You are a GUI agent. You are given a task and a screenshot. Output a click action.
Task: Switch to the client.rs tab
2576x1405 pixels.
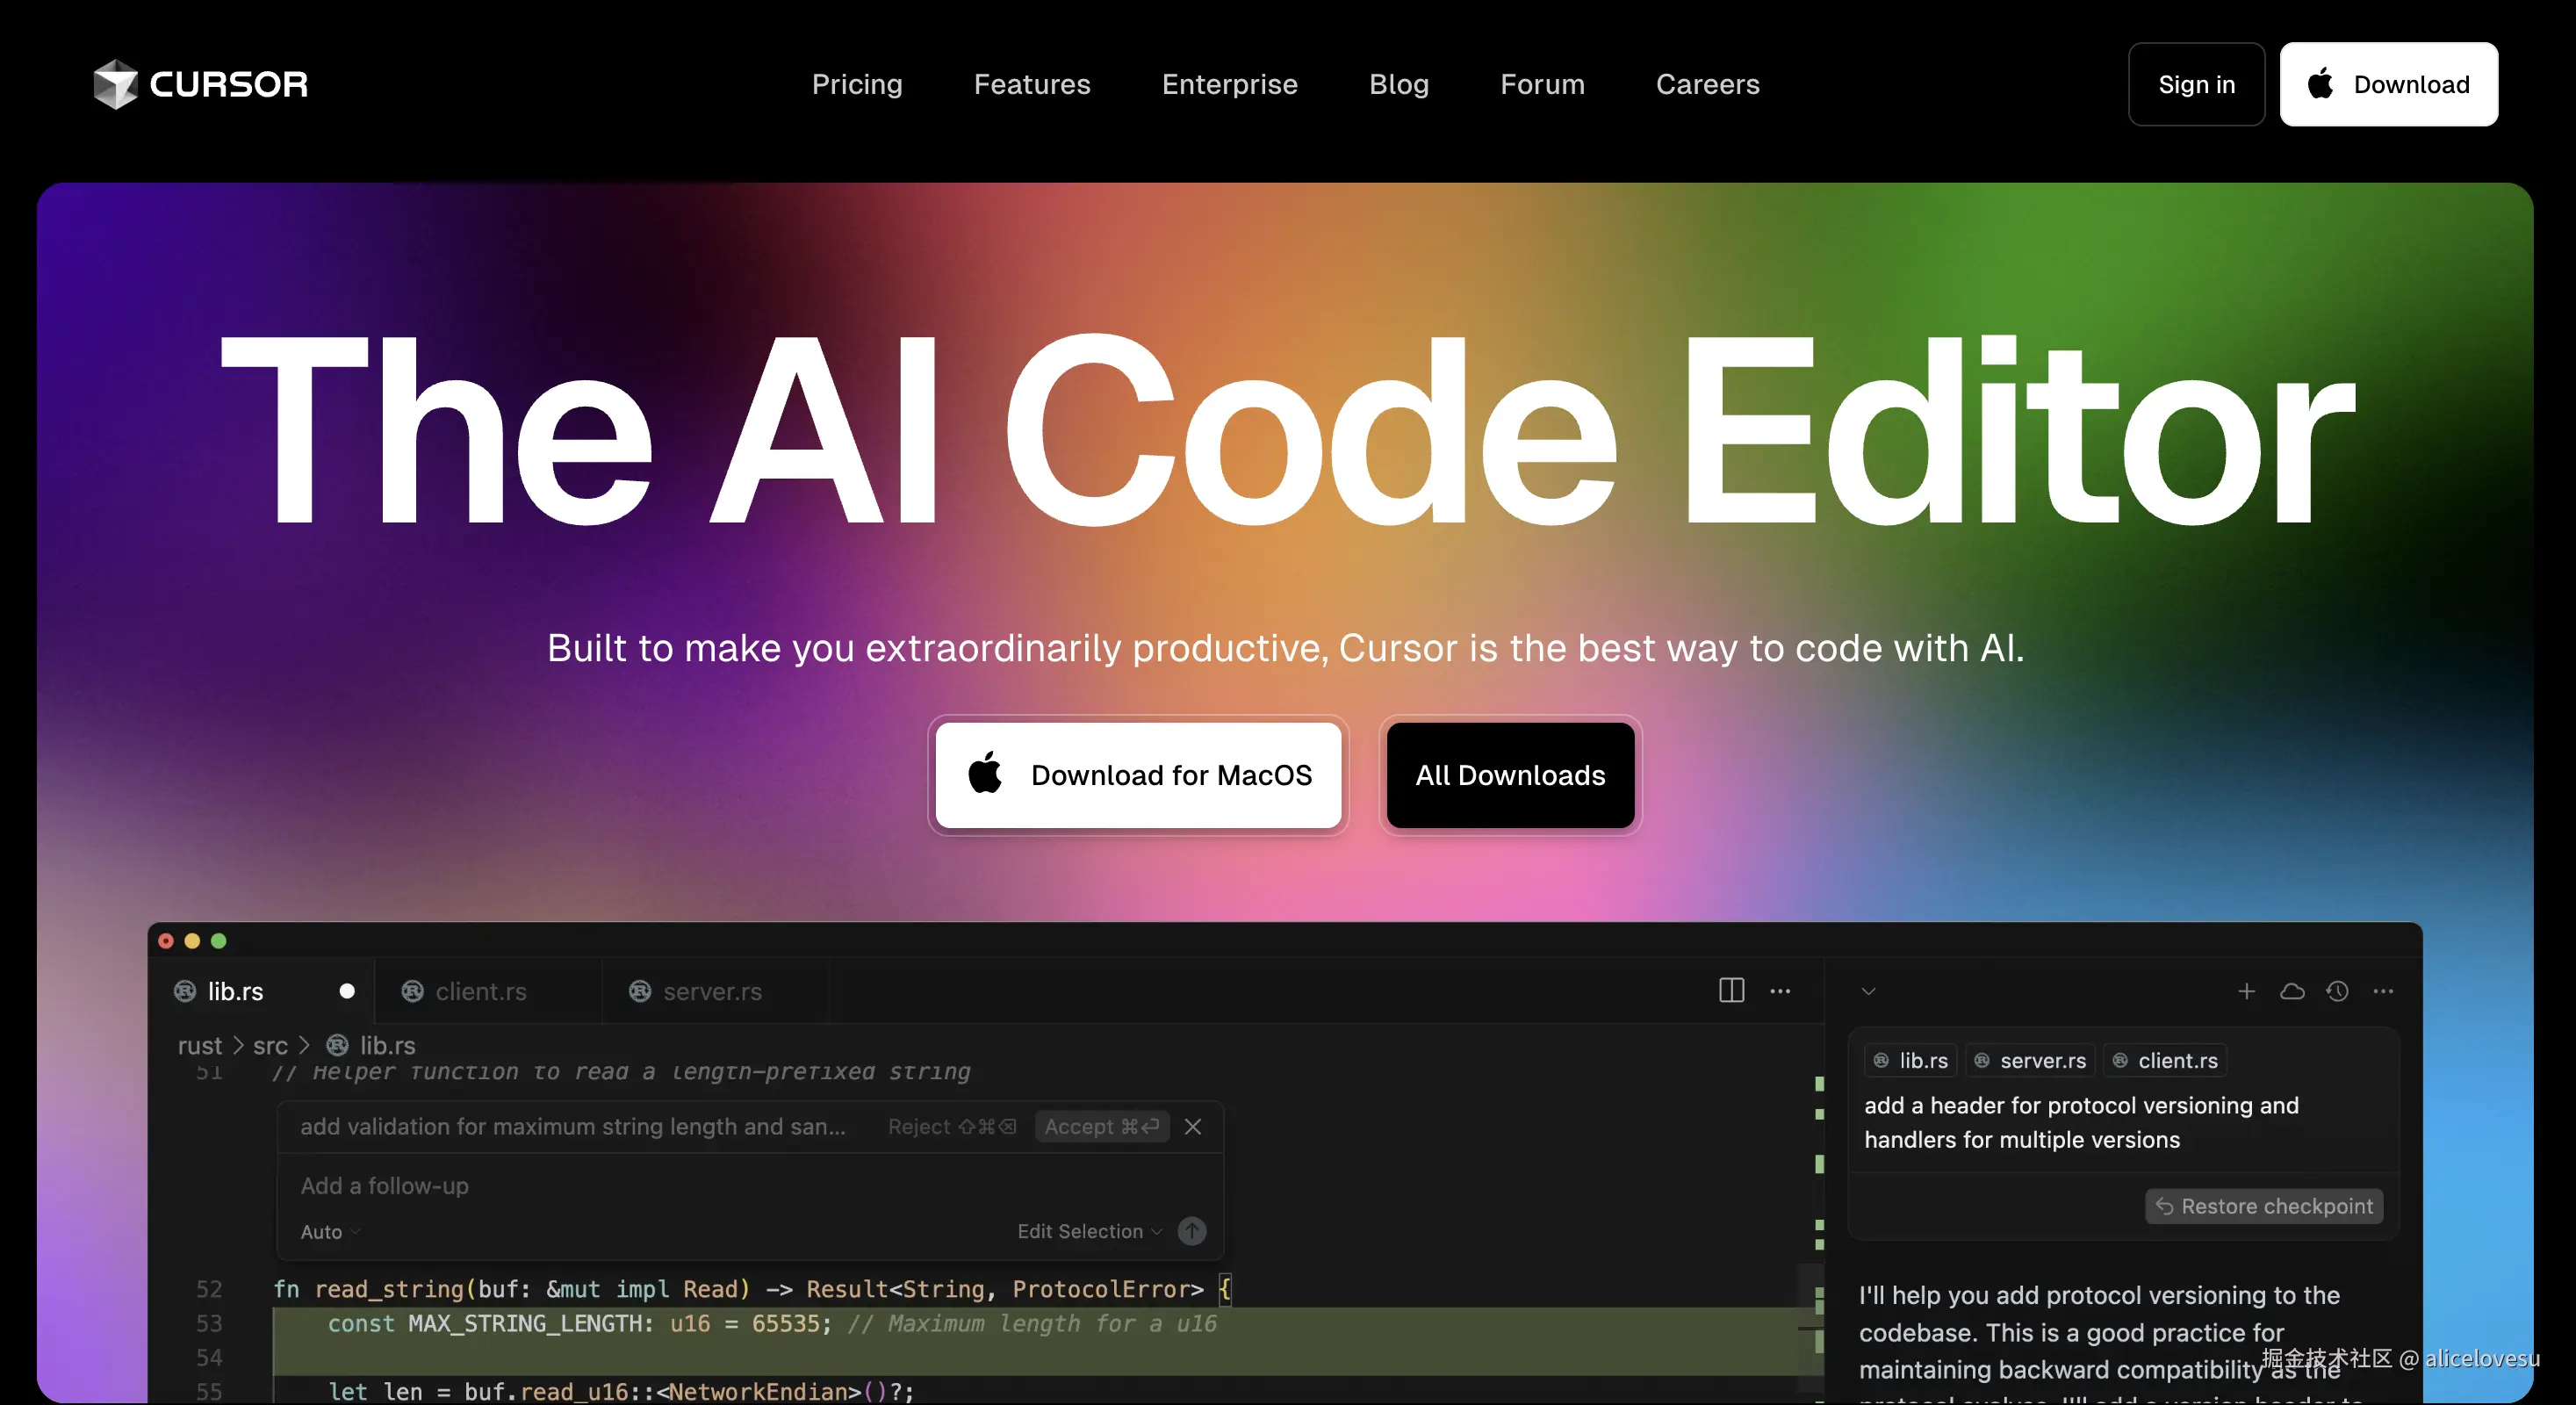tap(480, 990)
